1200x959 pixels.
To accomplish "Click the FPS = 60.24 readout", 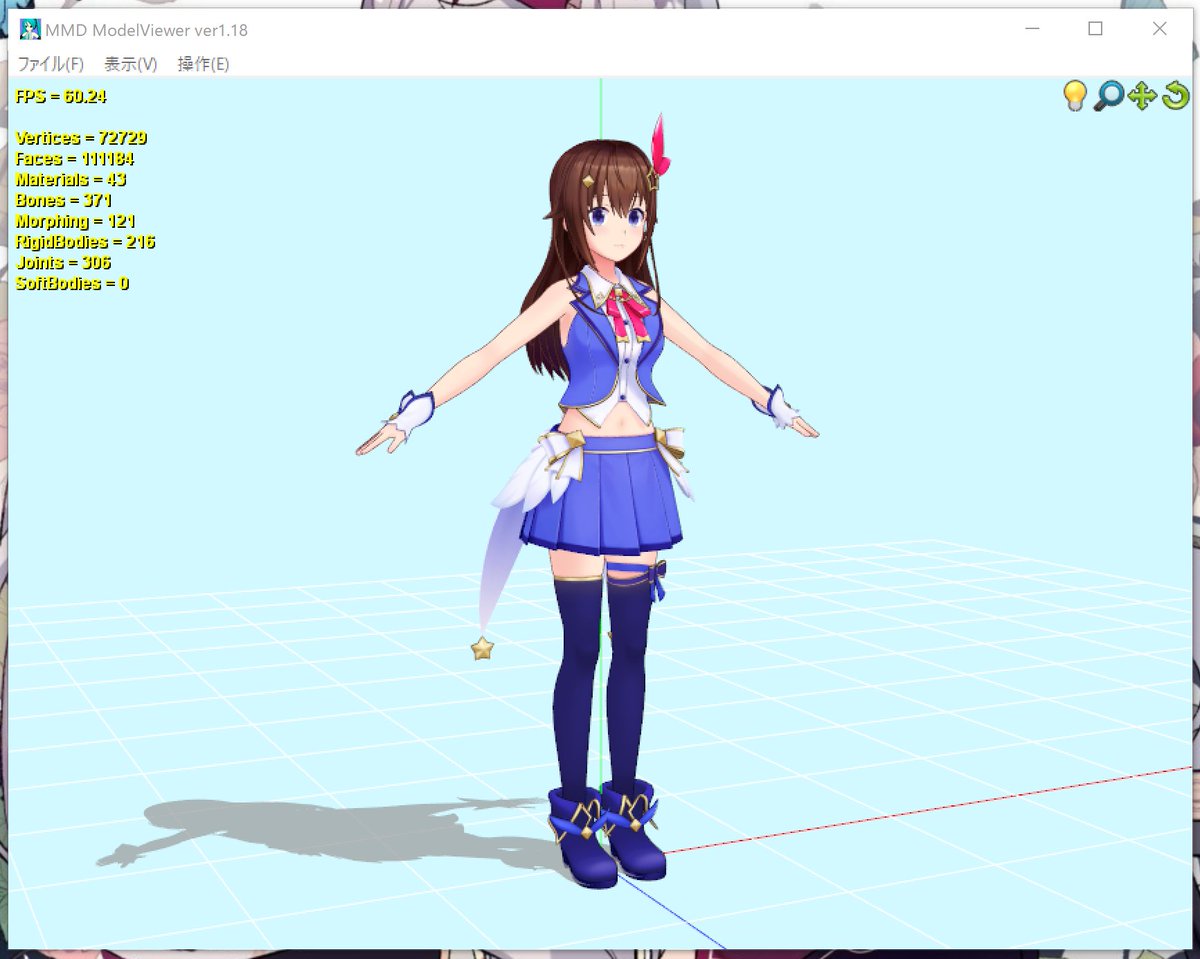I will [61, 97].
